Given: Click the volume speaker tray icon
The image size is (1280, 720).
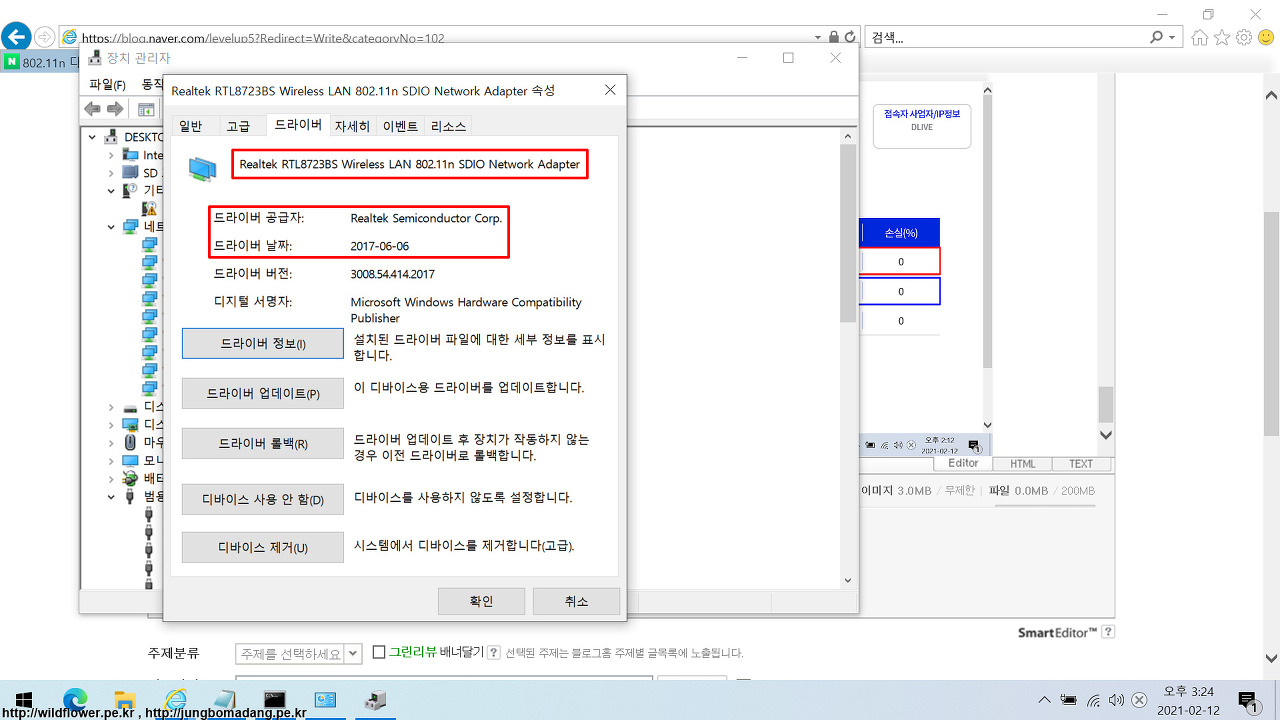Looking at the screenshot, I should click(x=1116, y=700).
